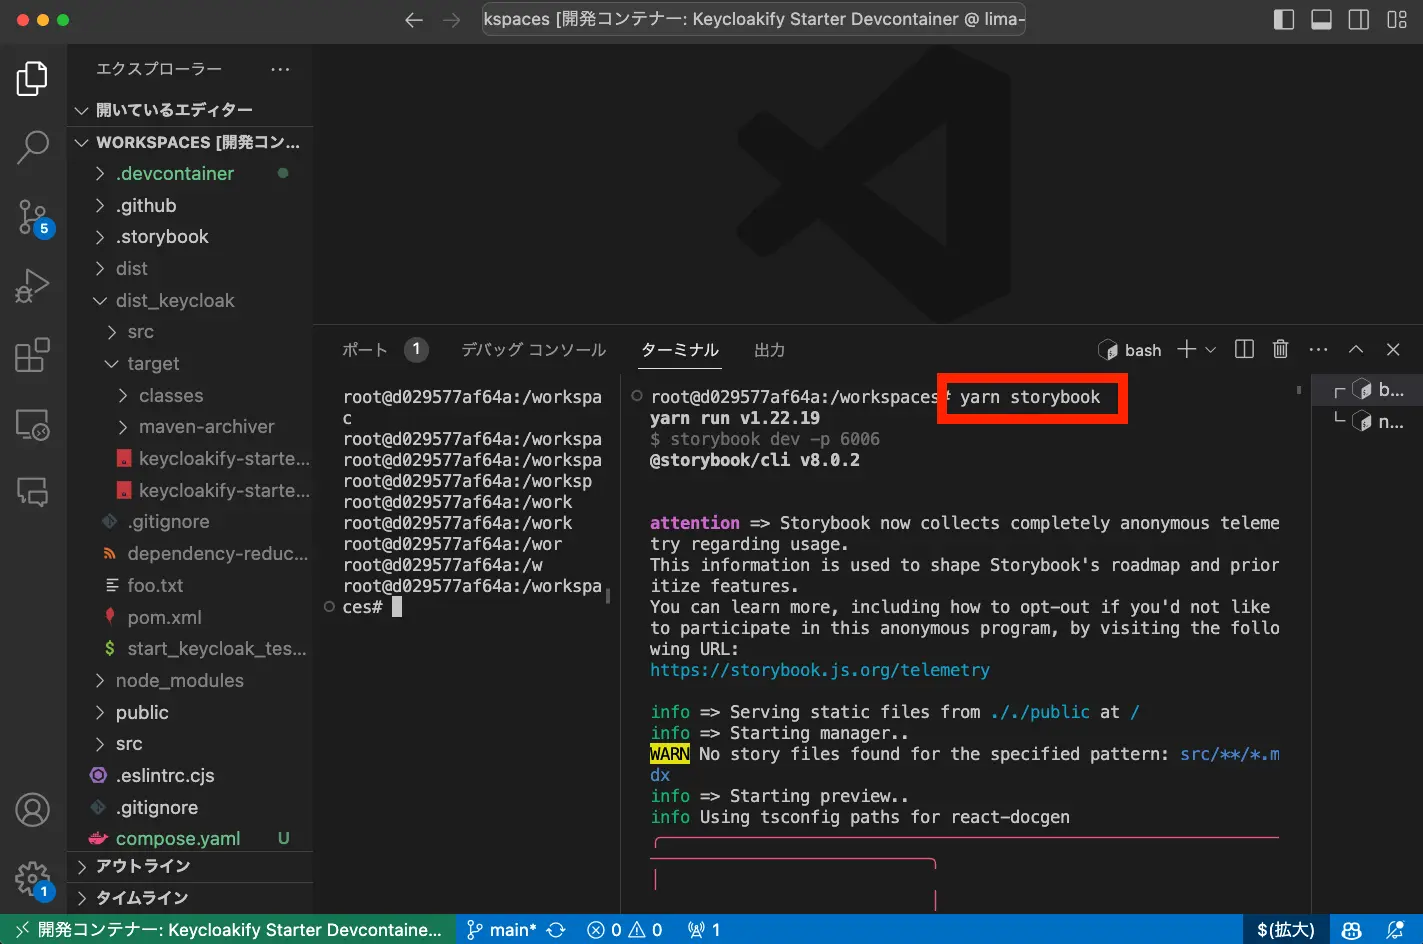Open new terminal launch profile dropdown

(1211, 349)
